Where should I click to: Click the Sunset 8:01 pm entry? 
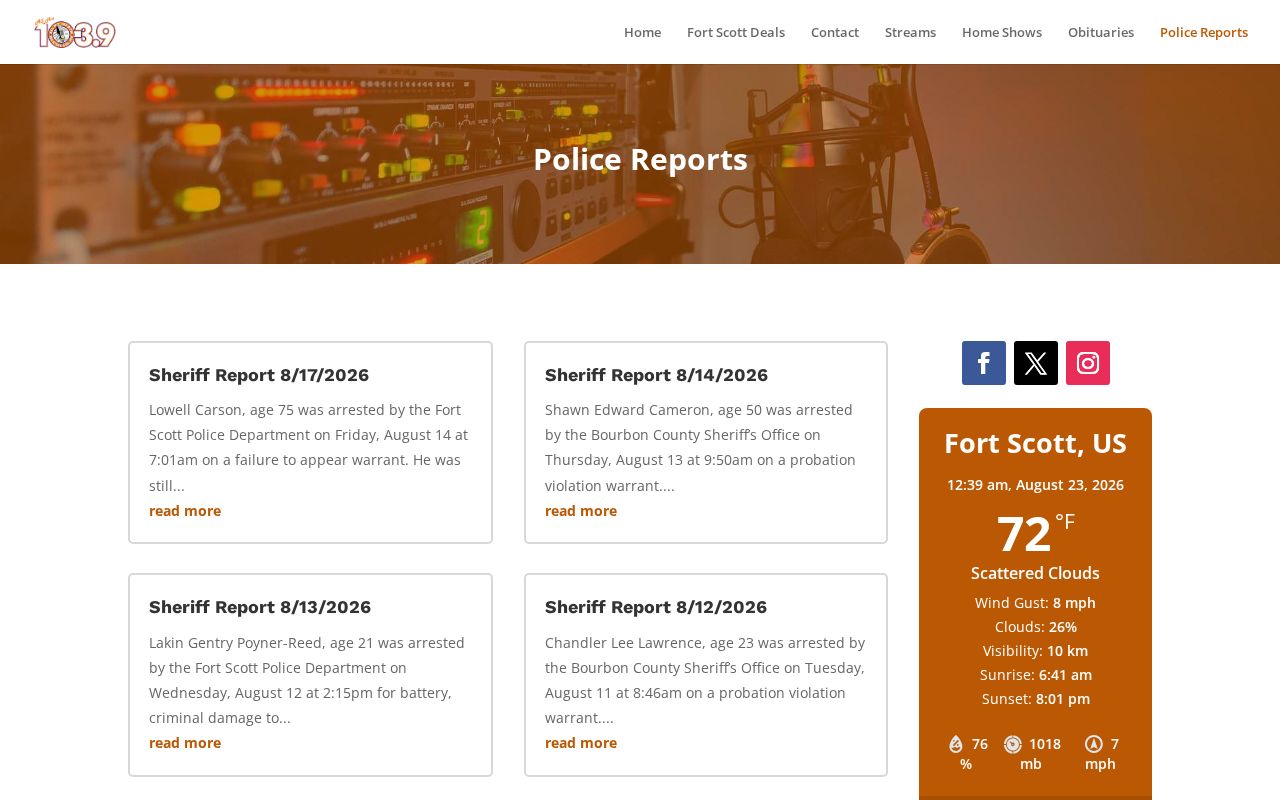(x=1035, y=699)
